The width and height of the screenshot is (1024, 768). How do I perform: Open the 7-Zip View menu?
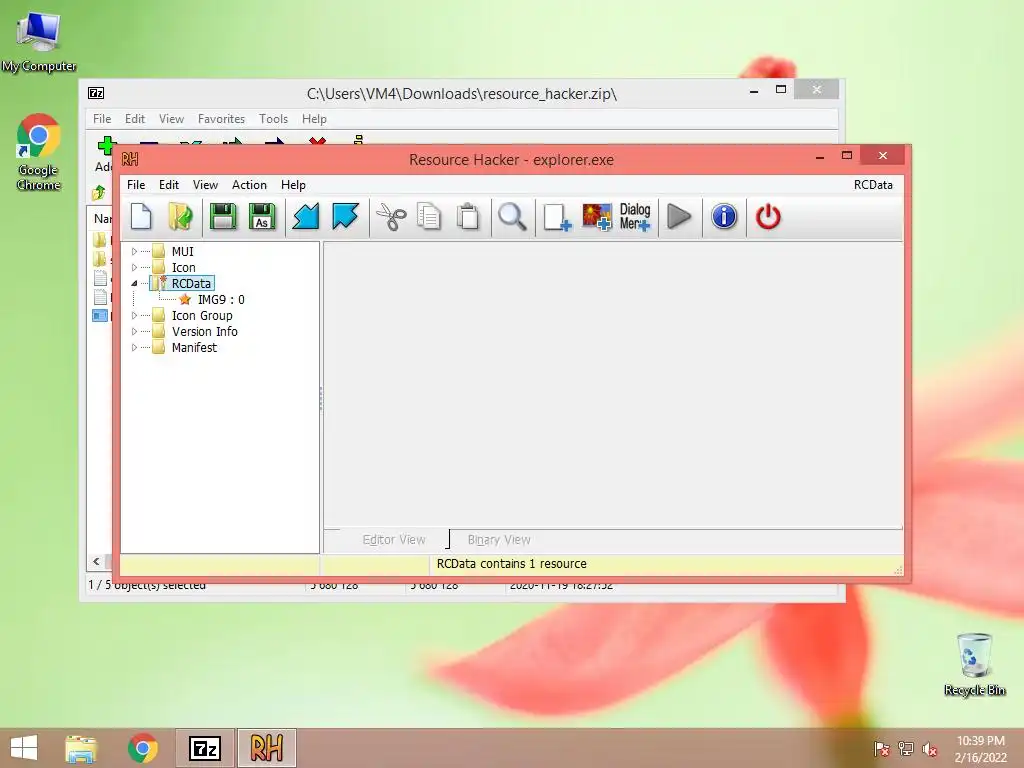point(171,119)
